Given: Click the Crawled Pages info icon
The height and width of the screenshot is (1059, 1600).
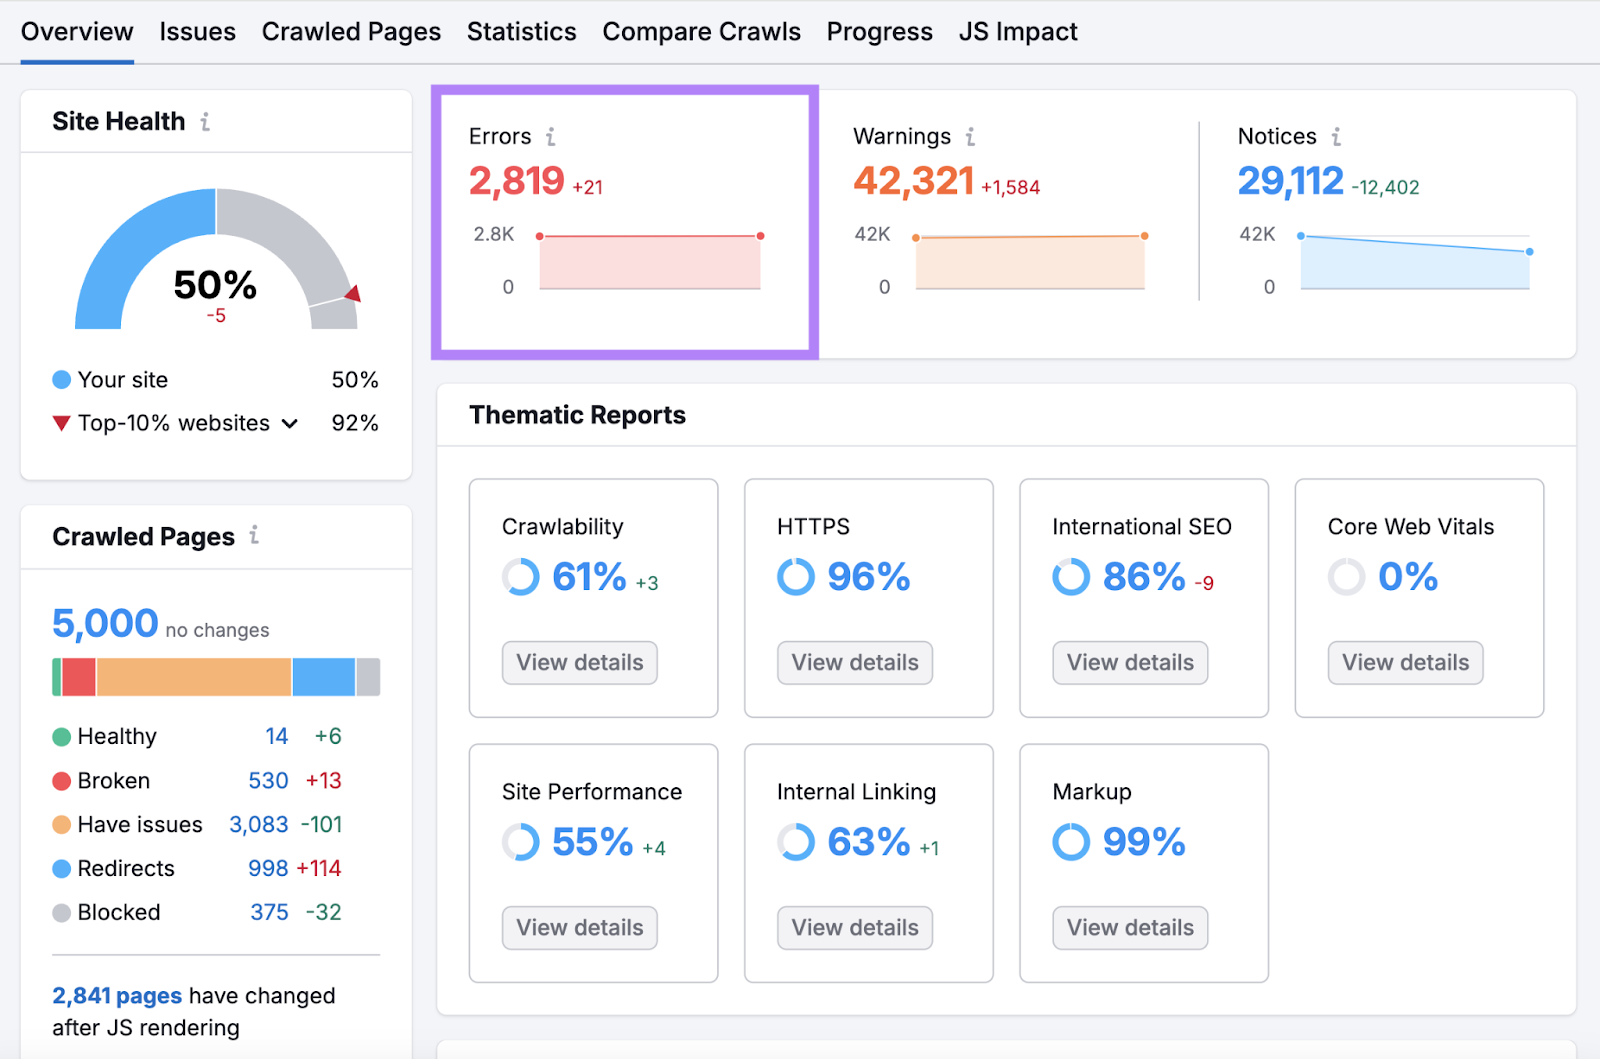Looking at the screenshot, I should 254,535.
